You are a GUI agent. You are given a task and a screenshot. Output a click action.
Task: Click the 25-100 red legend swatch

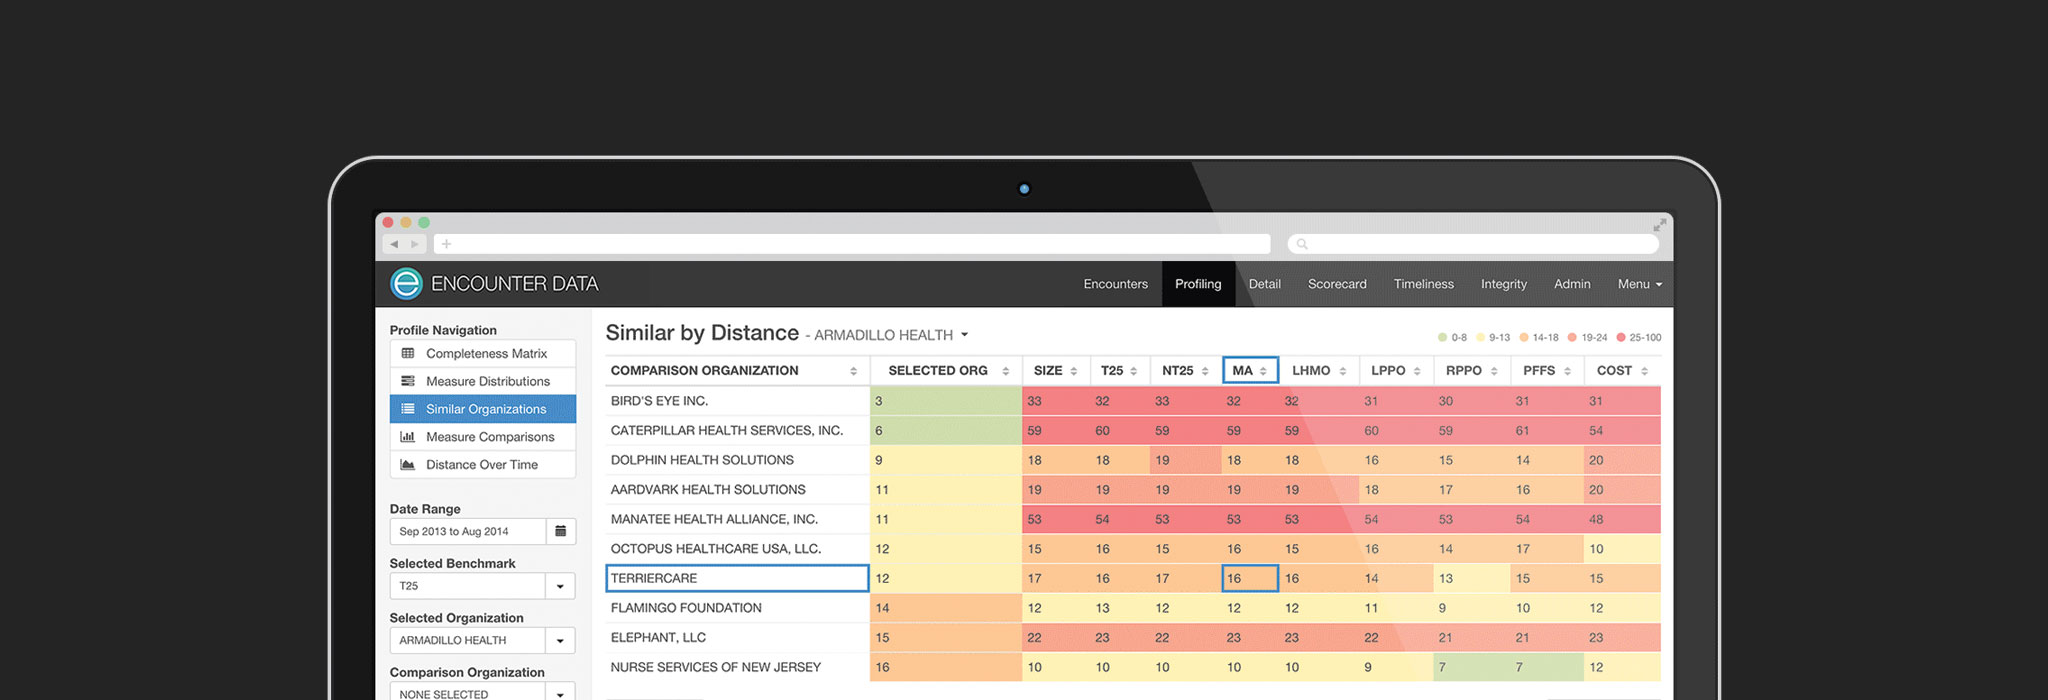point(1621,338)
